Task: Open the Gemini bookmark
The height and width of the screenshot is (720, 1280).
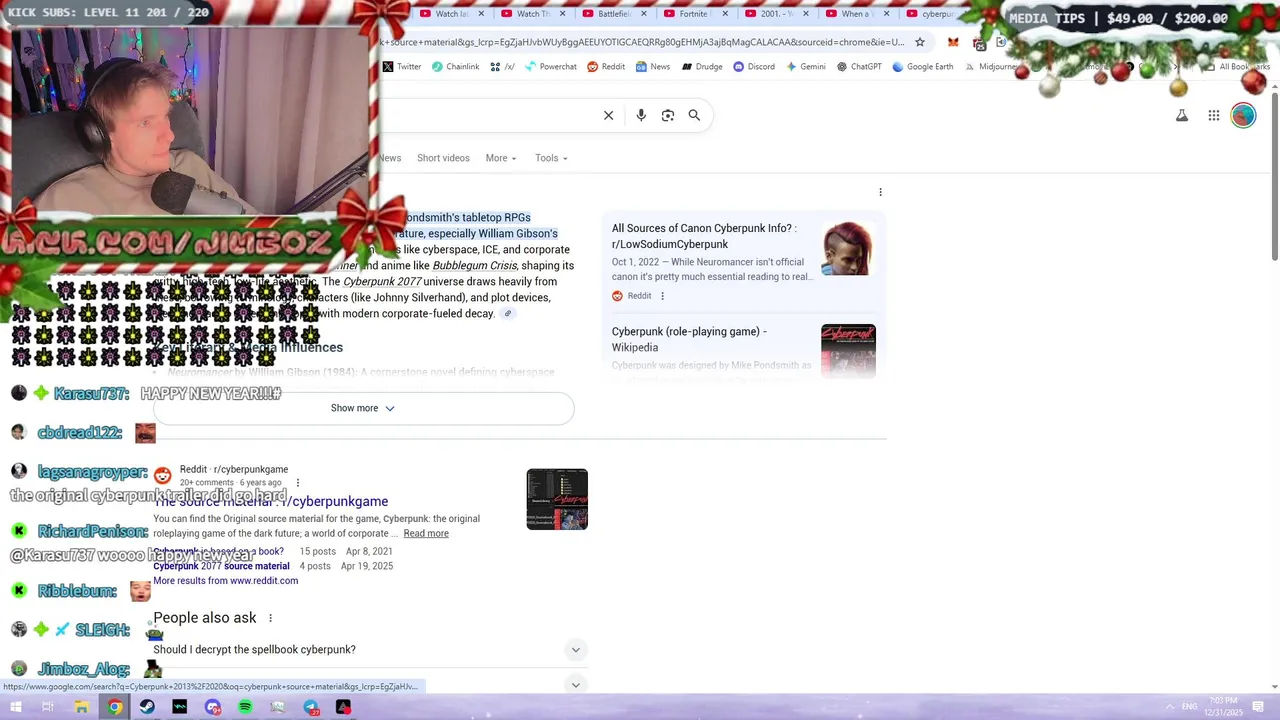Action: click(806, 67)
